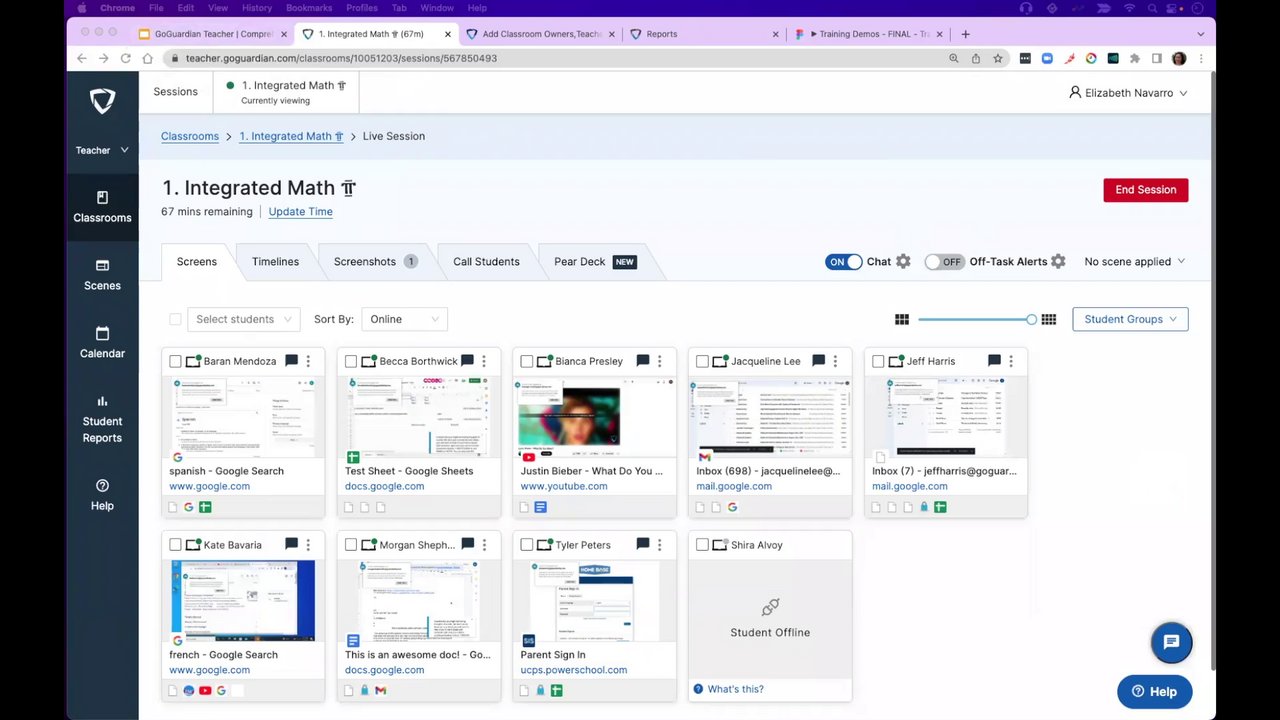Image resolution: width=1280 pixels, height=720 pixels.
Task: Switch to the Timelines tab
Action: (275, 261)
